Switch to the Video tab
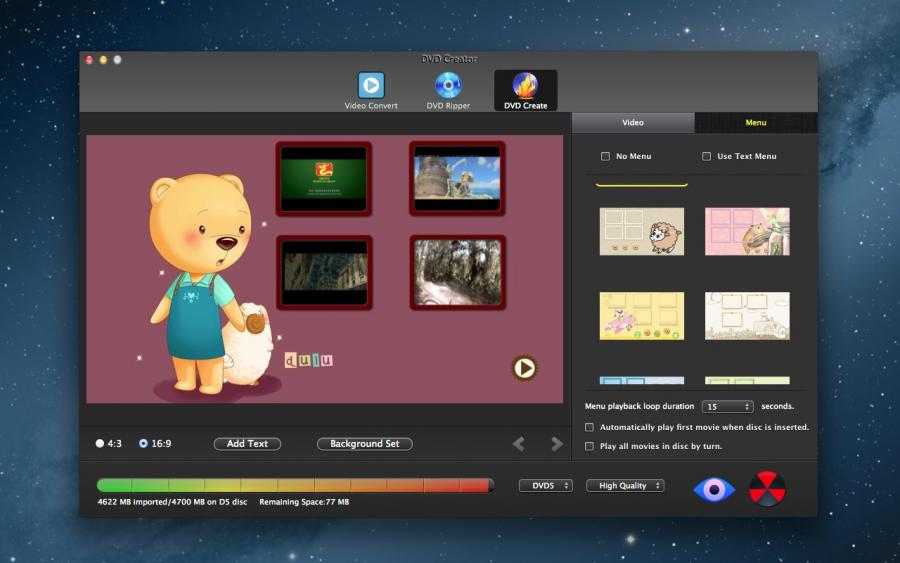Viewport: 900px width, 563px height. coord(633,122)
